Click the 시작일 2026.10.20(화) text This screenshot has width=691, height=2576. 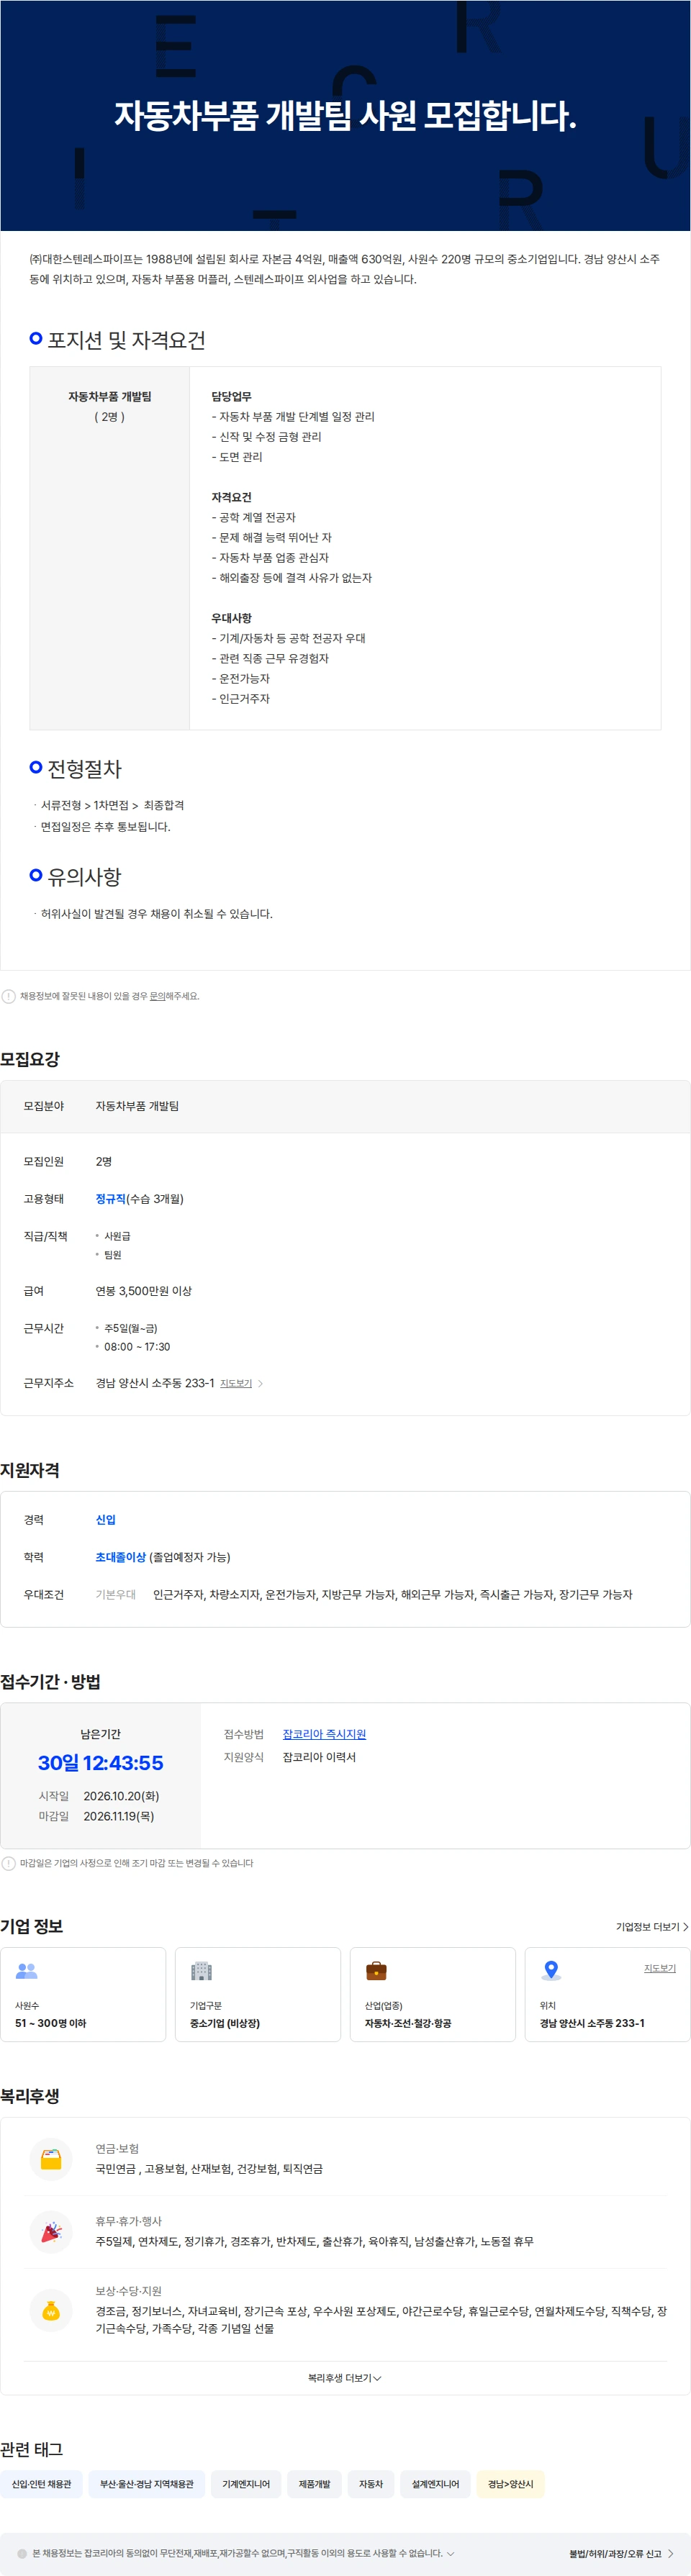coord(99,1796)
